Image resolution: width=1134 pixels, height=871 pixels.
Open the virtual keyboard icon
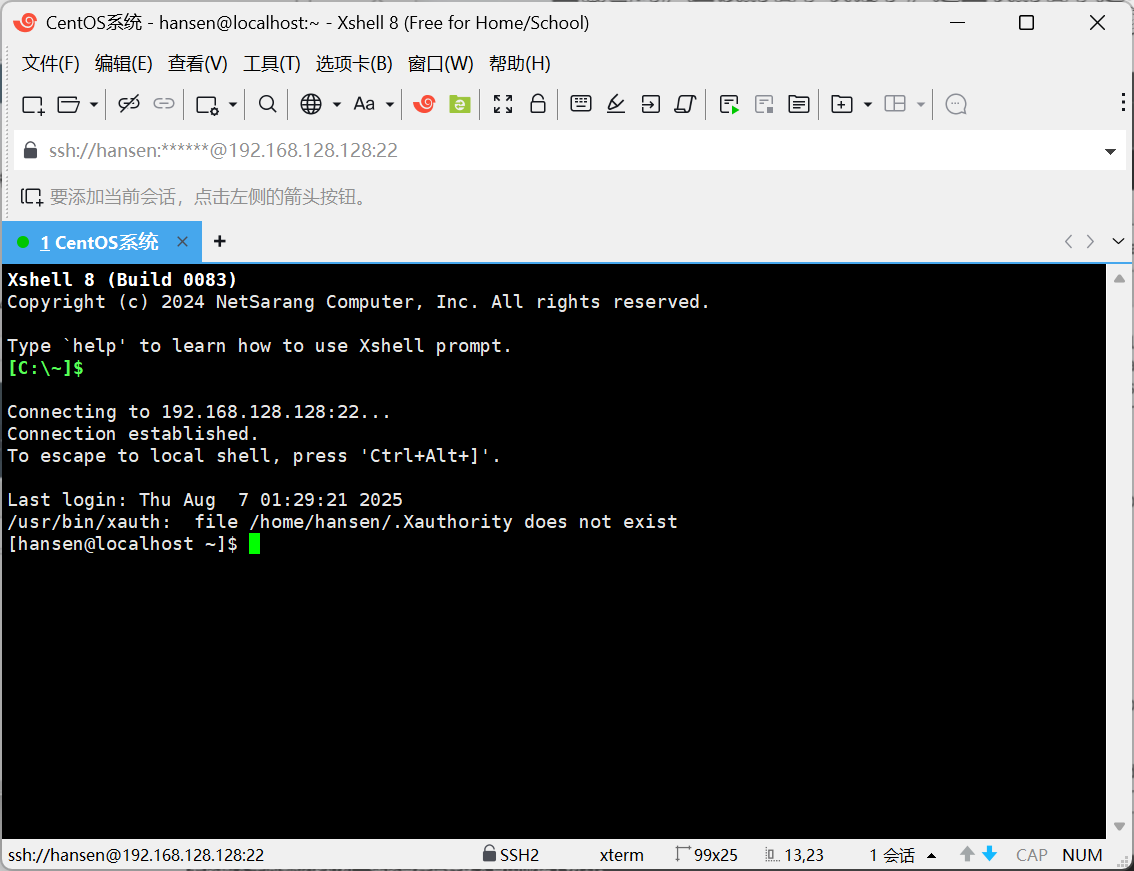pos(580,104)
